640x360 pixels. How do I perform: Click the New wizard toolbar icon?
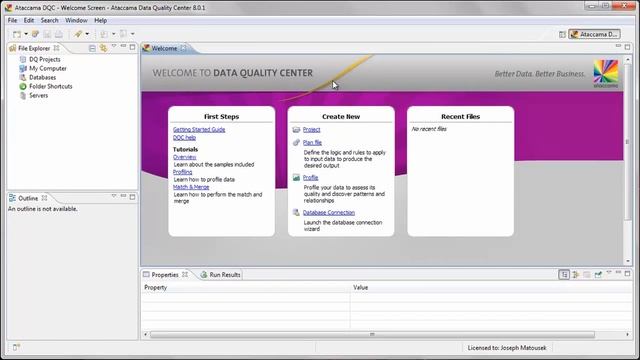(x=17, y=34)
